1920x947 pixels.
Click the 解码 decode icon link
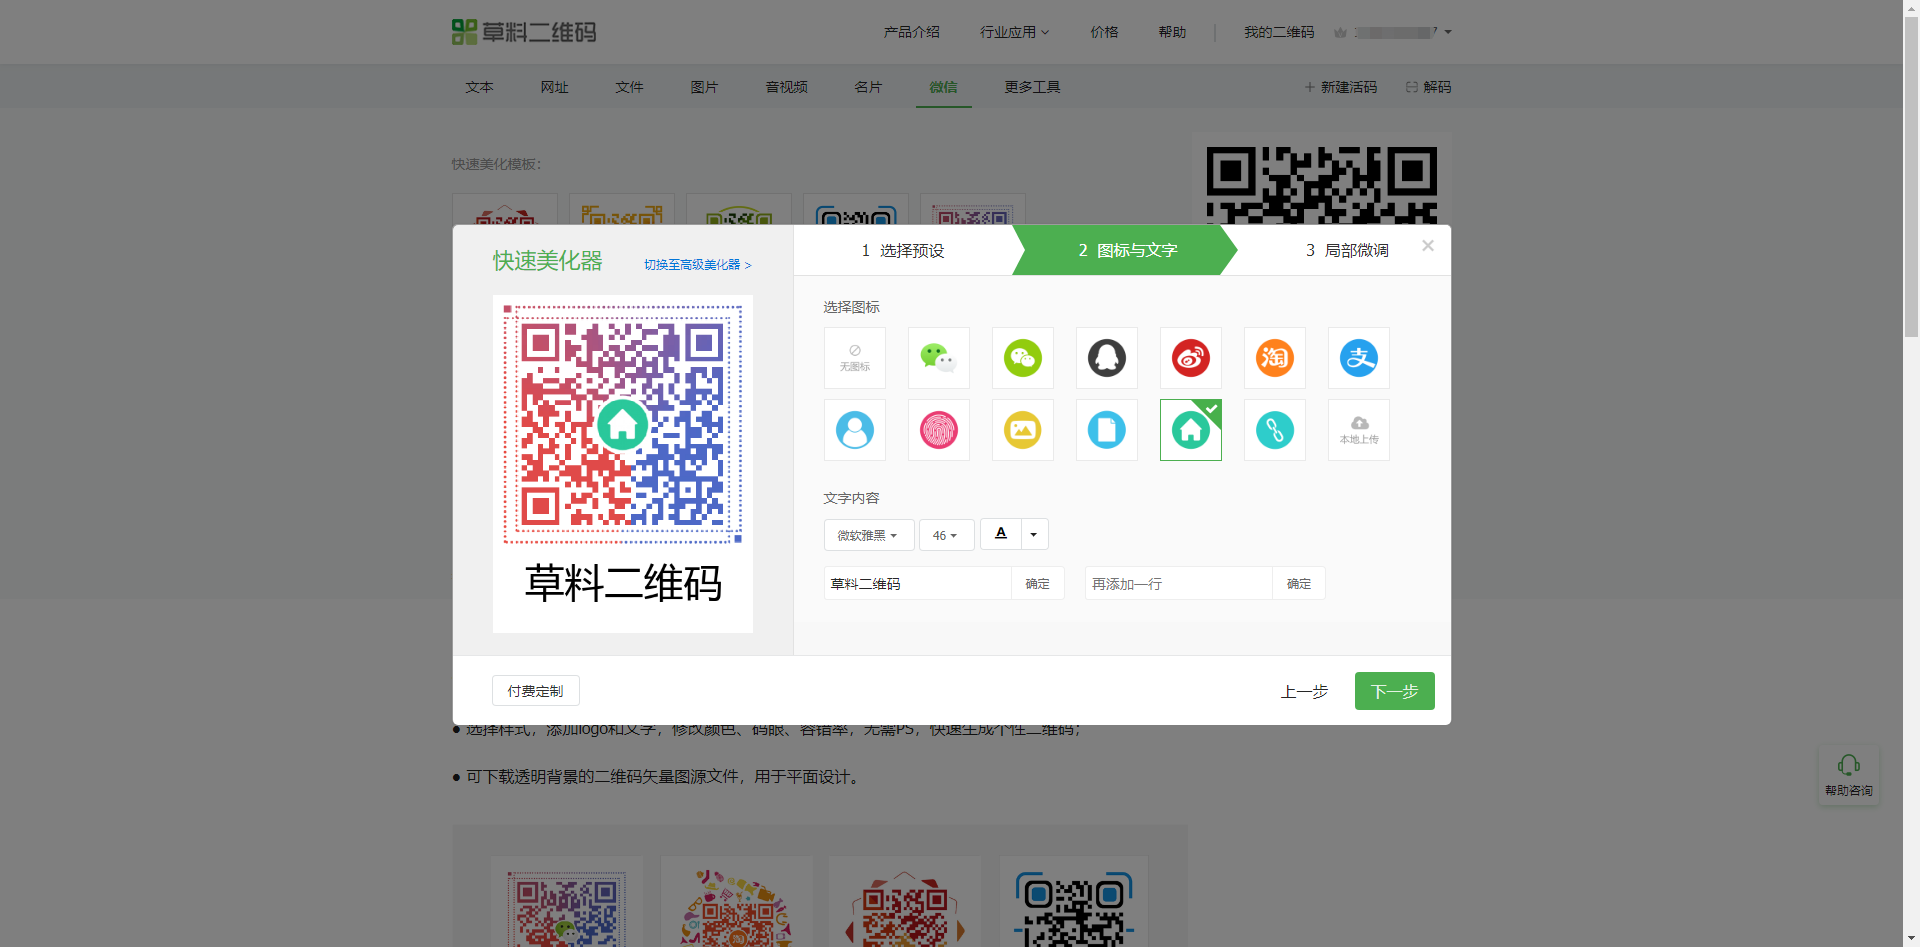(1428, 87)
